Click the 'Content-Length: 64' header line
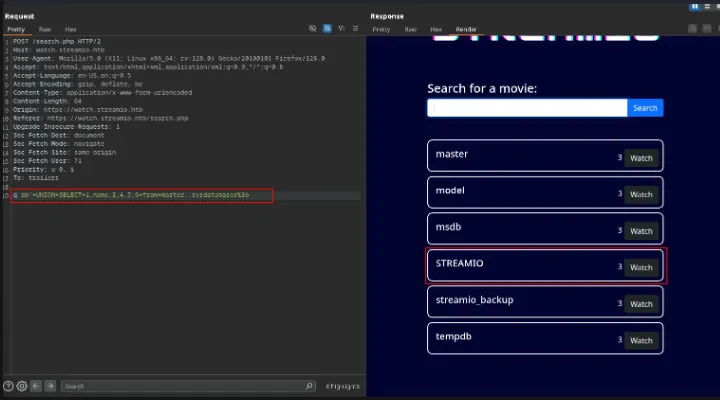This screenshot has height=400, width=720. pyautogui.click(x=47, y=101)
